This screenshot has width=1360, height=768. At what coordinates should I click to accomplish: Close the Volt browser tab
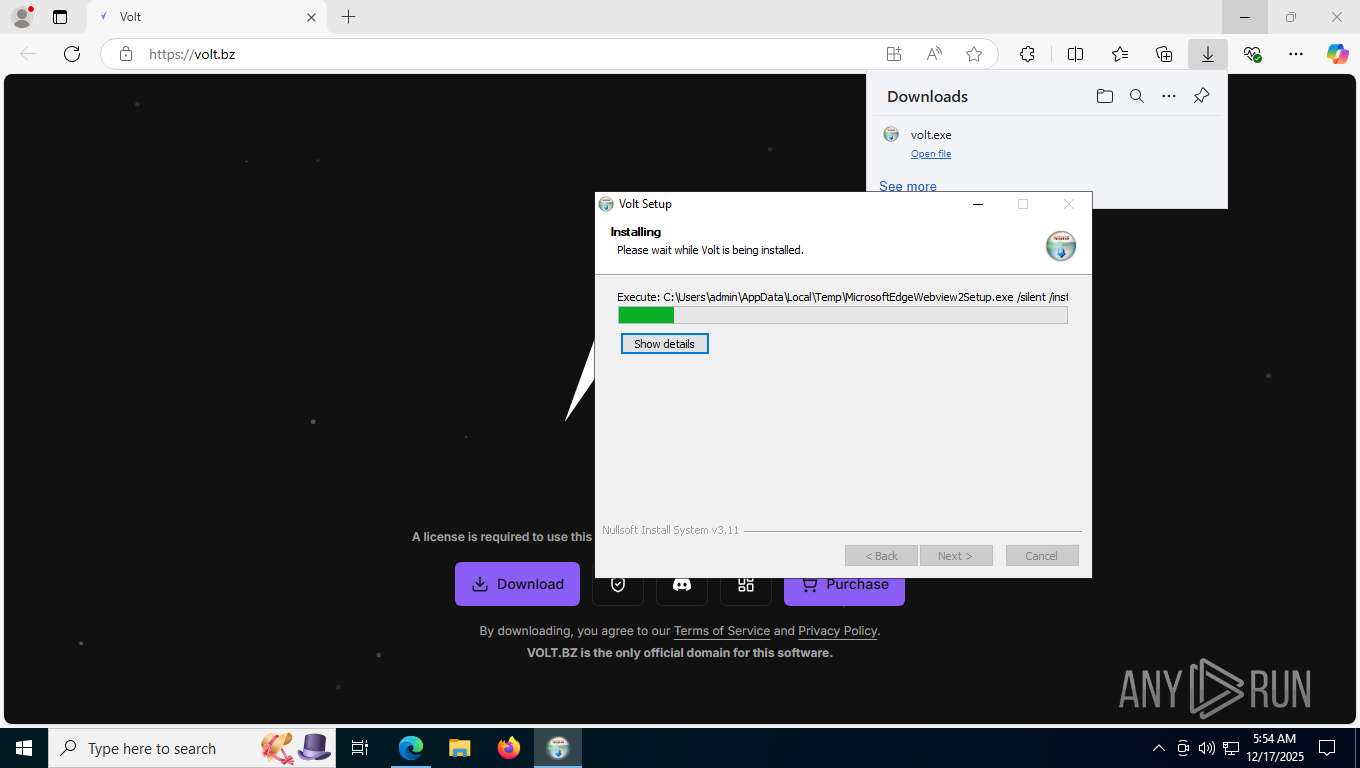(311, 17)
